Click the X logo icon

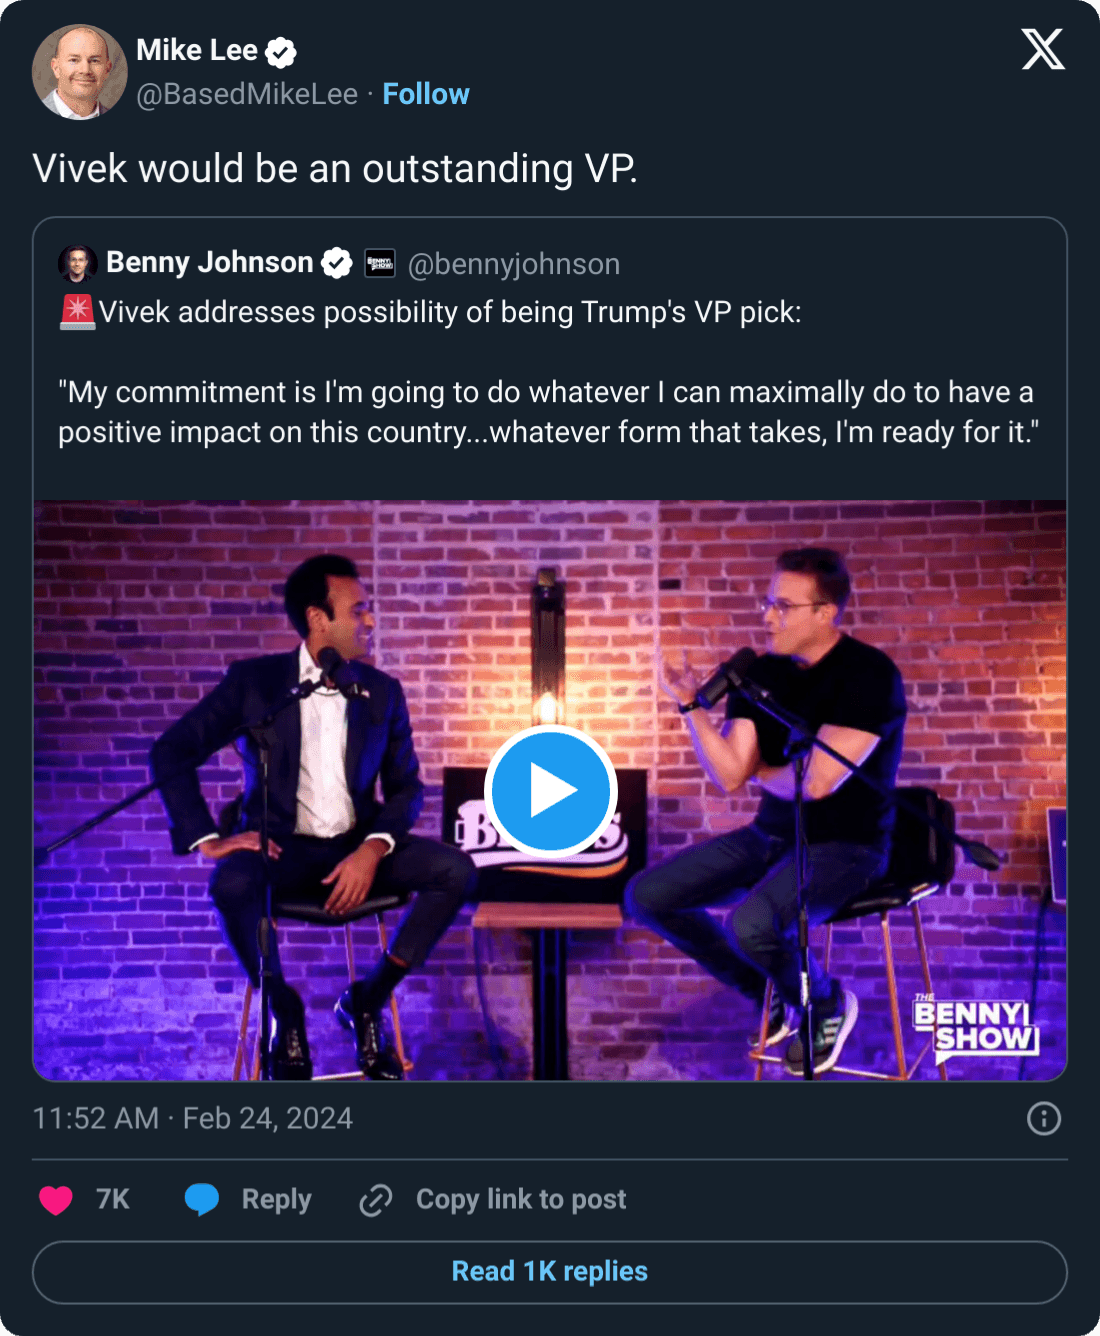pyautogui.click(x=1043, y=49)
